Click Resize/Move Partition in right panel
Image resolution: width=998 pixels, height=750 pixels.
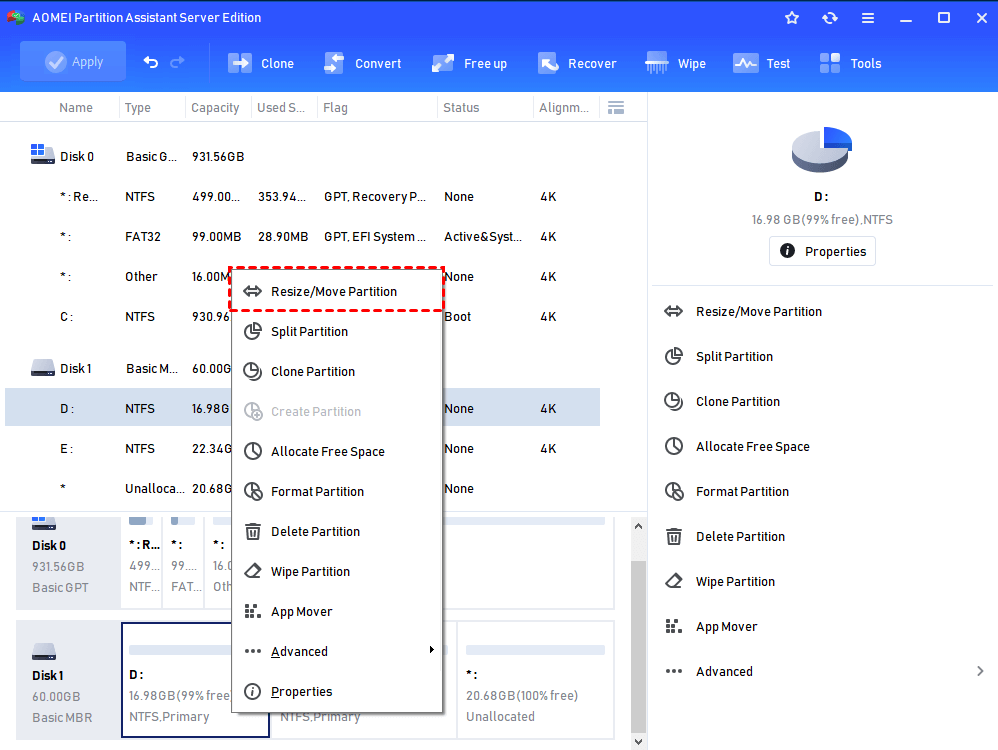point(743,311)
